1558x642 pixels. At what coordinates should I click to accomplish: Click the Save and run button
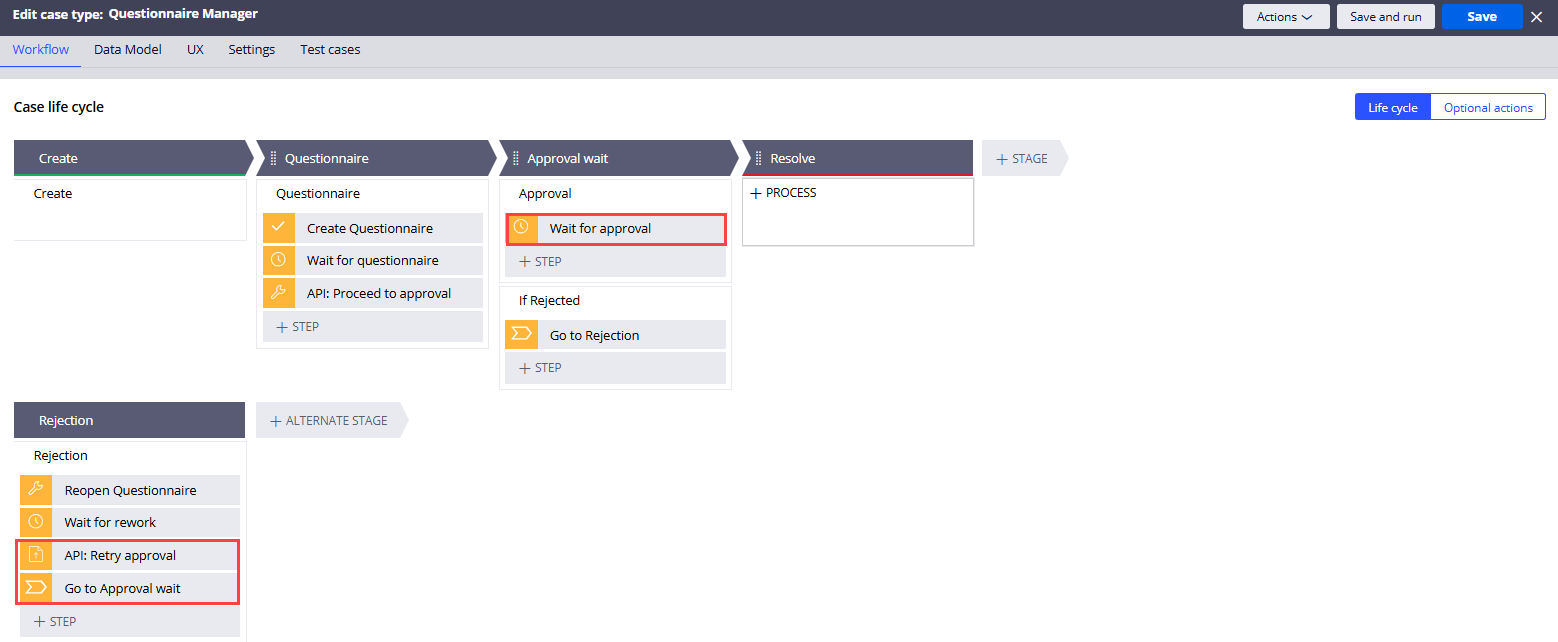click(x=1385, y=17)
